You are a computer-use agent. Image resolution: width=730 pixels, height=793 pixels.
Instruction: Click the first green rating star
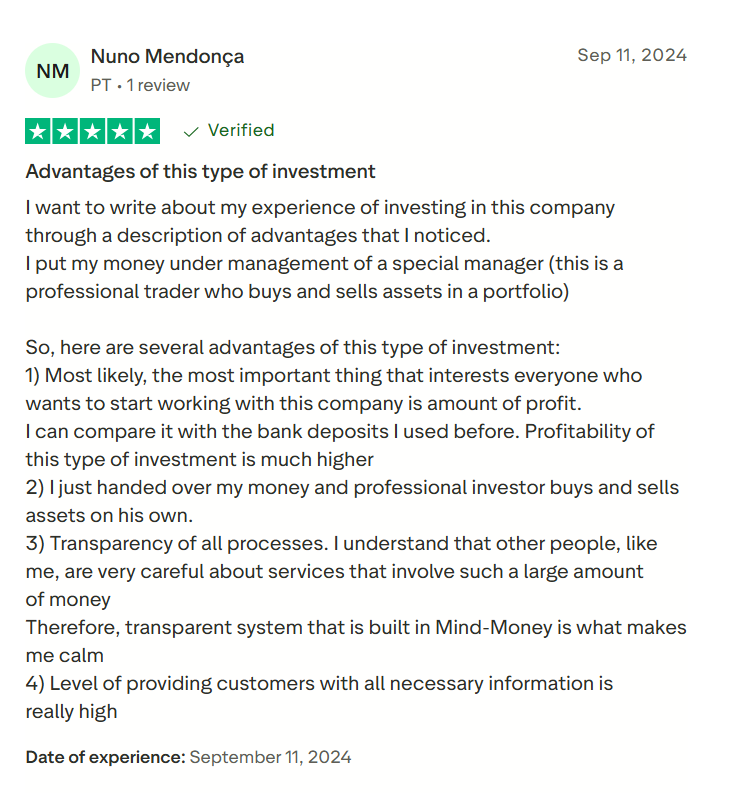click(x=38, y=131)
